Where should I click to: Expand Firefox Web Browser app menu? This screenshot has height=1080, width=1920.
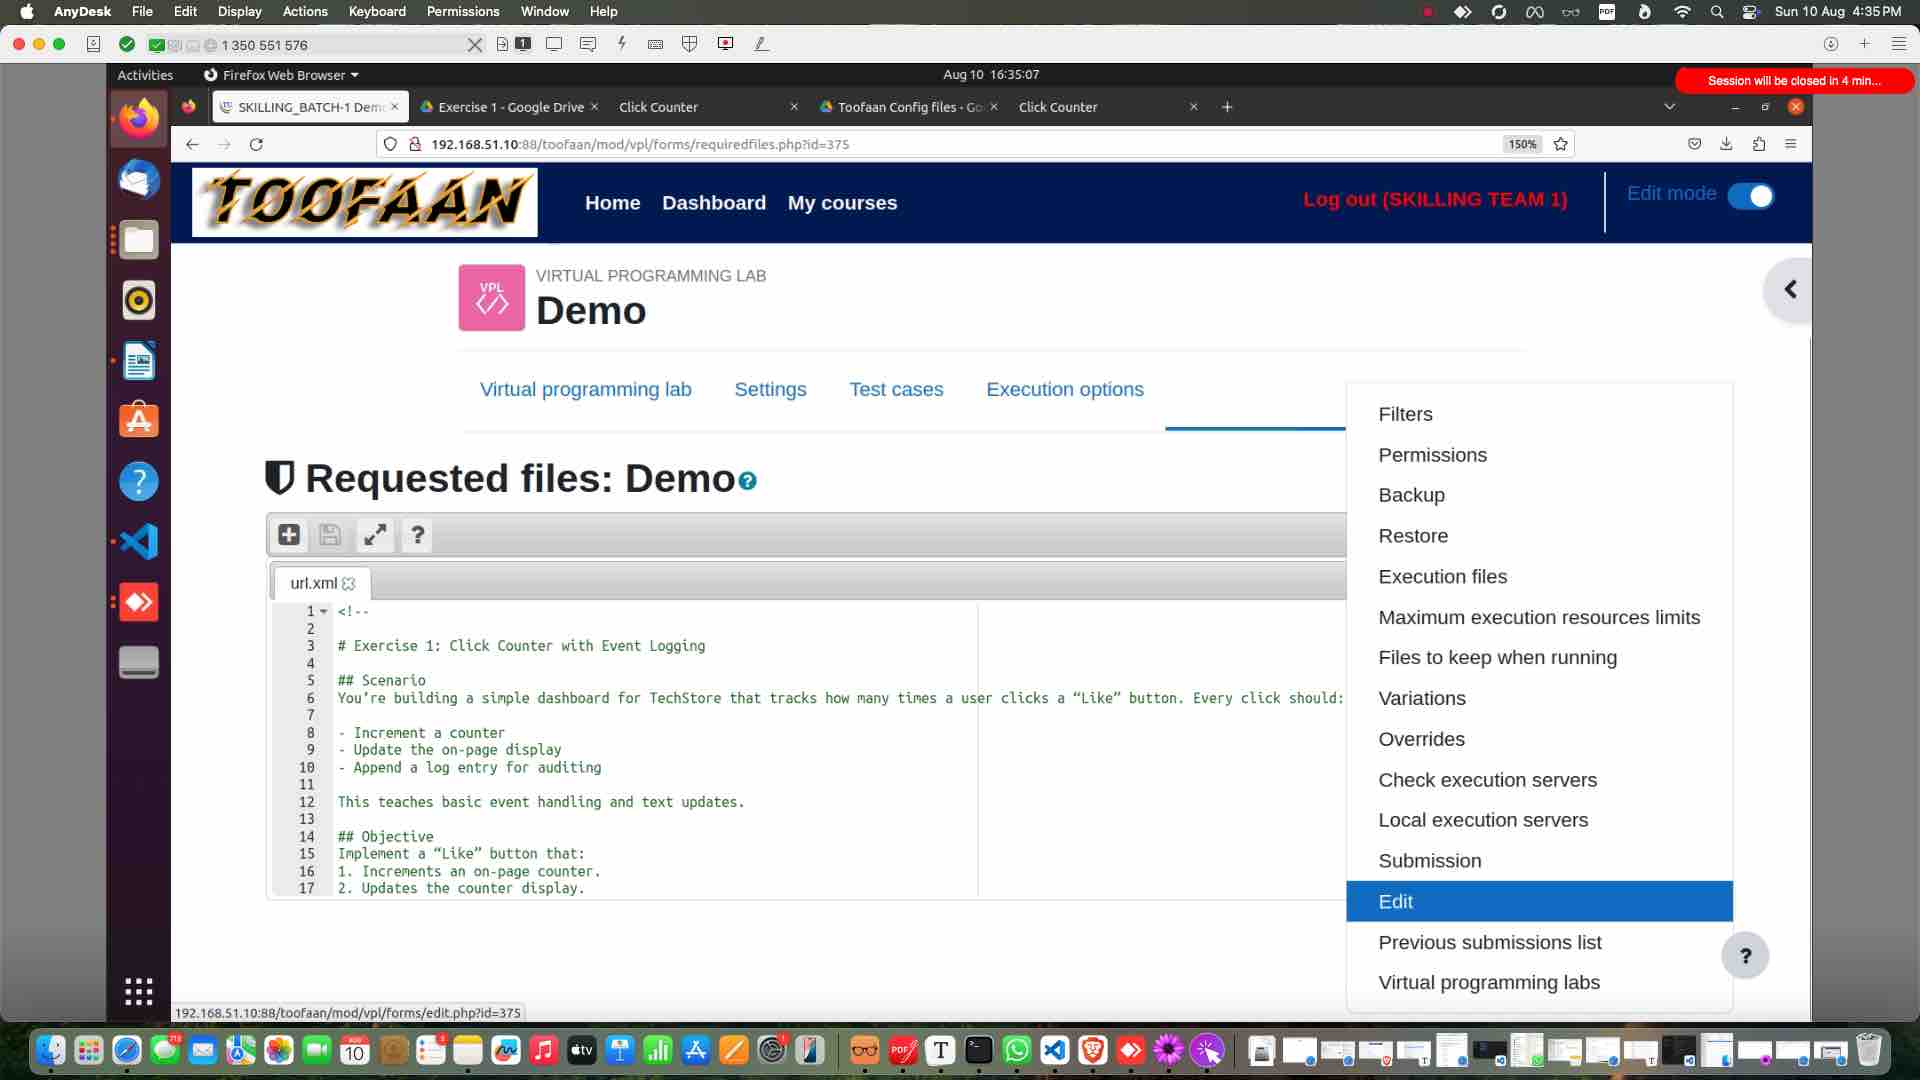pyautogui.click(x=282, y=75)
